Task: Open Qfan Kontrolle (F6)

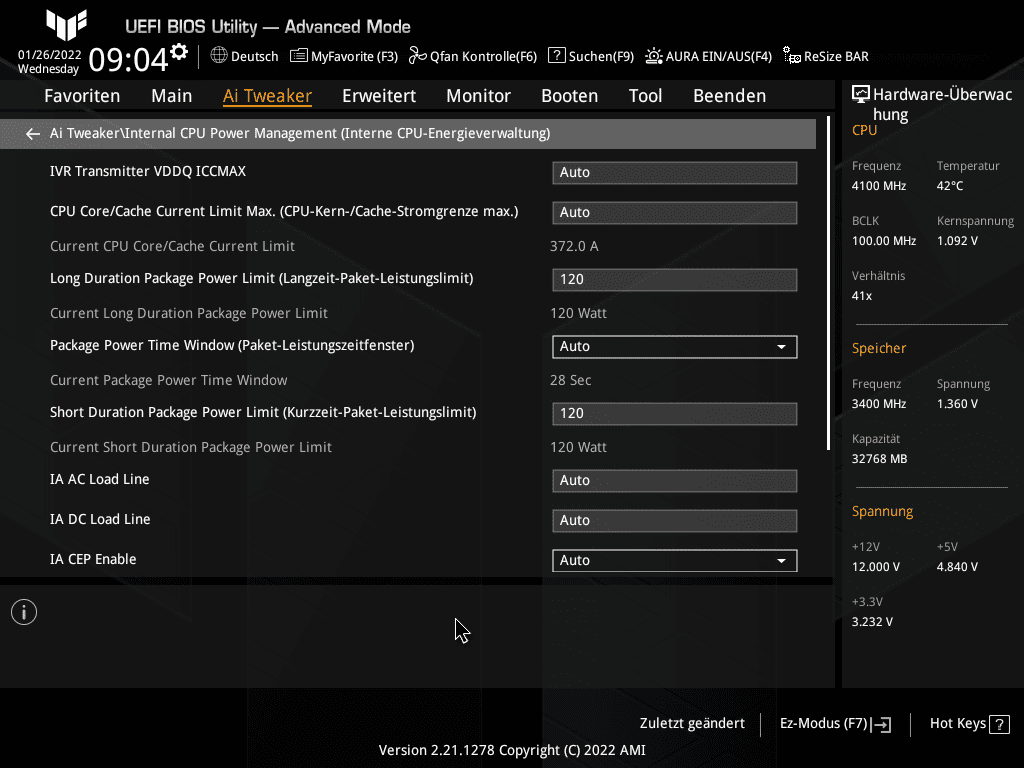Action: pyautogui.click(x=473, y=56)
